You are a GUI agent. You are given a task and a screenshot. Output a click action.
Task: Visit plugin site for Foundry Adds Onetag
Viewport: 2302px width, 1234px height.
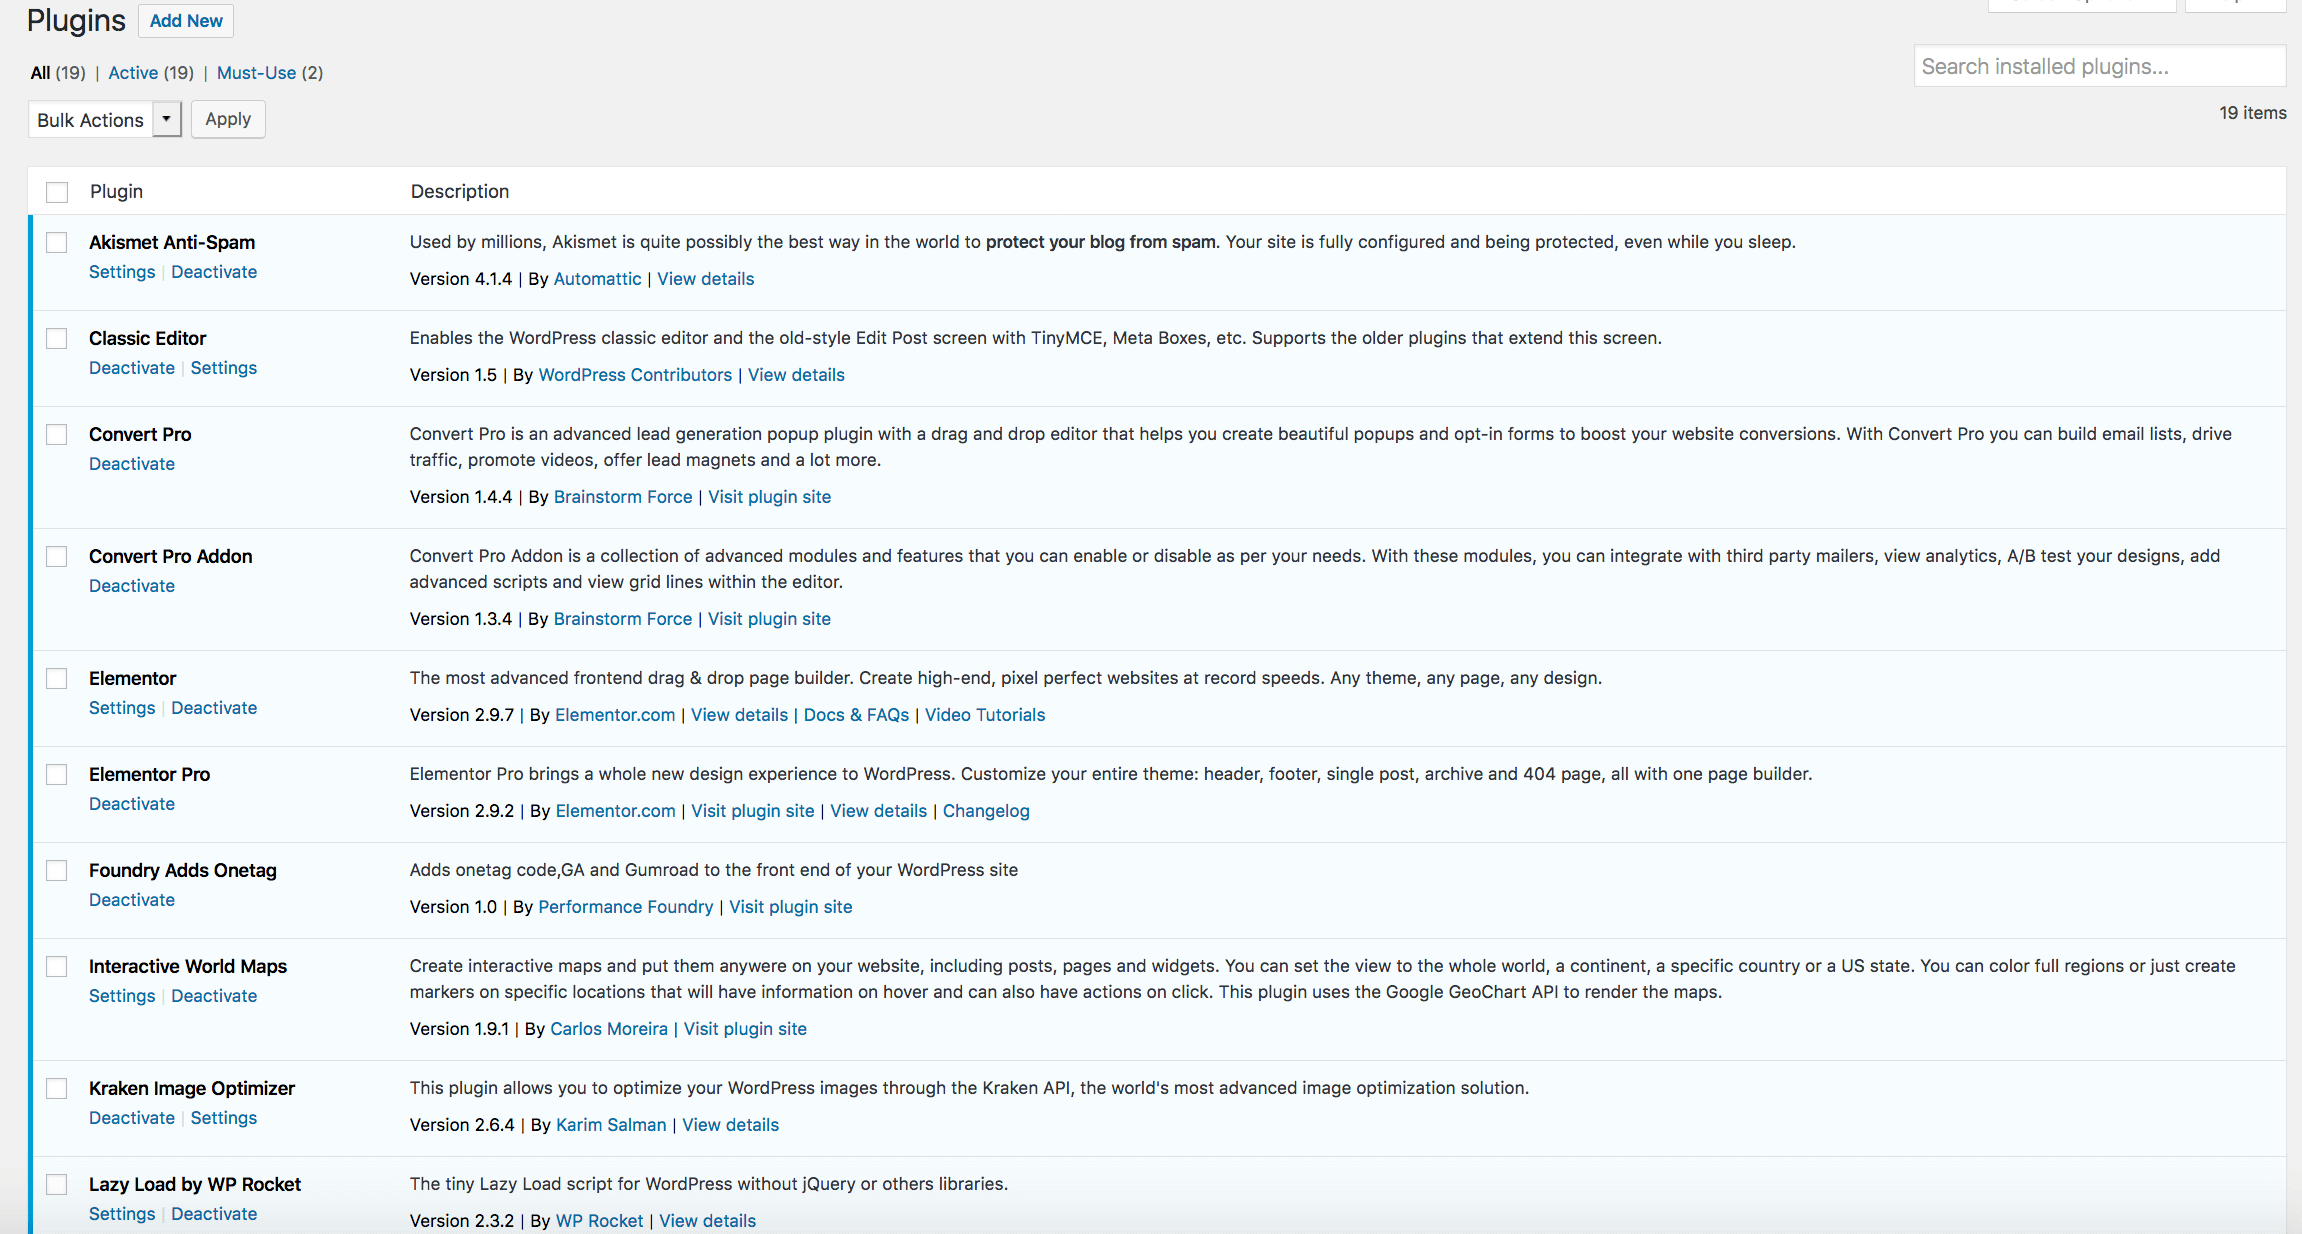(x=791, y=907)
